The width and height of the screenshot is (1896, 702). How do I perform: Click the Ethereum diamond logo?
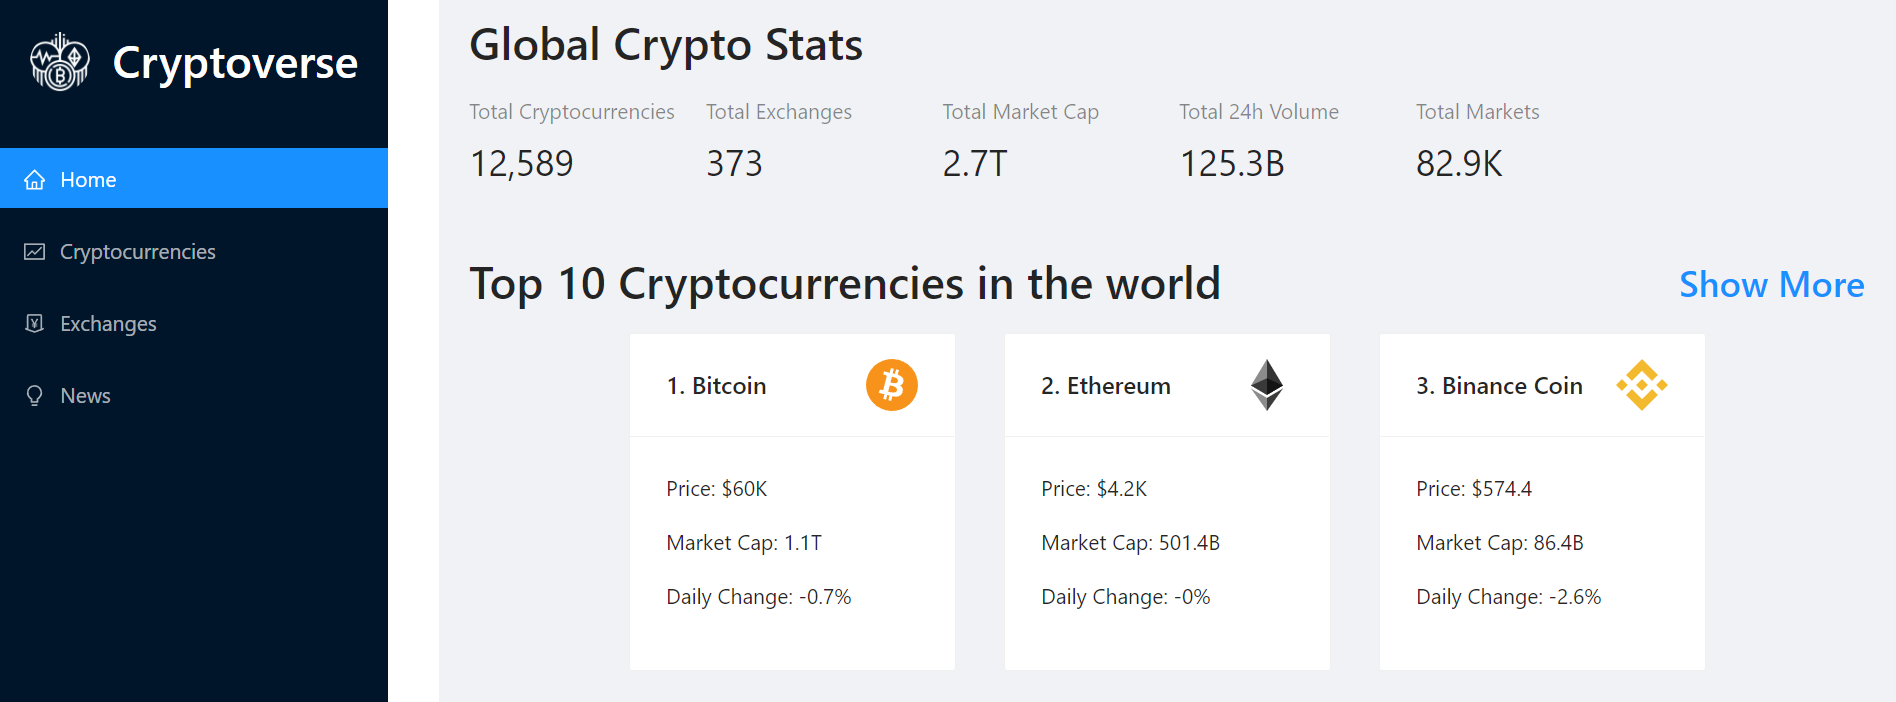point(1266,385)
